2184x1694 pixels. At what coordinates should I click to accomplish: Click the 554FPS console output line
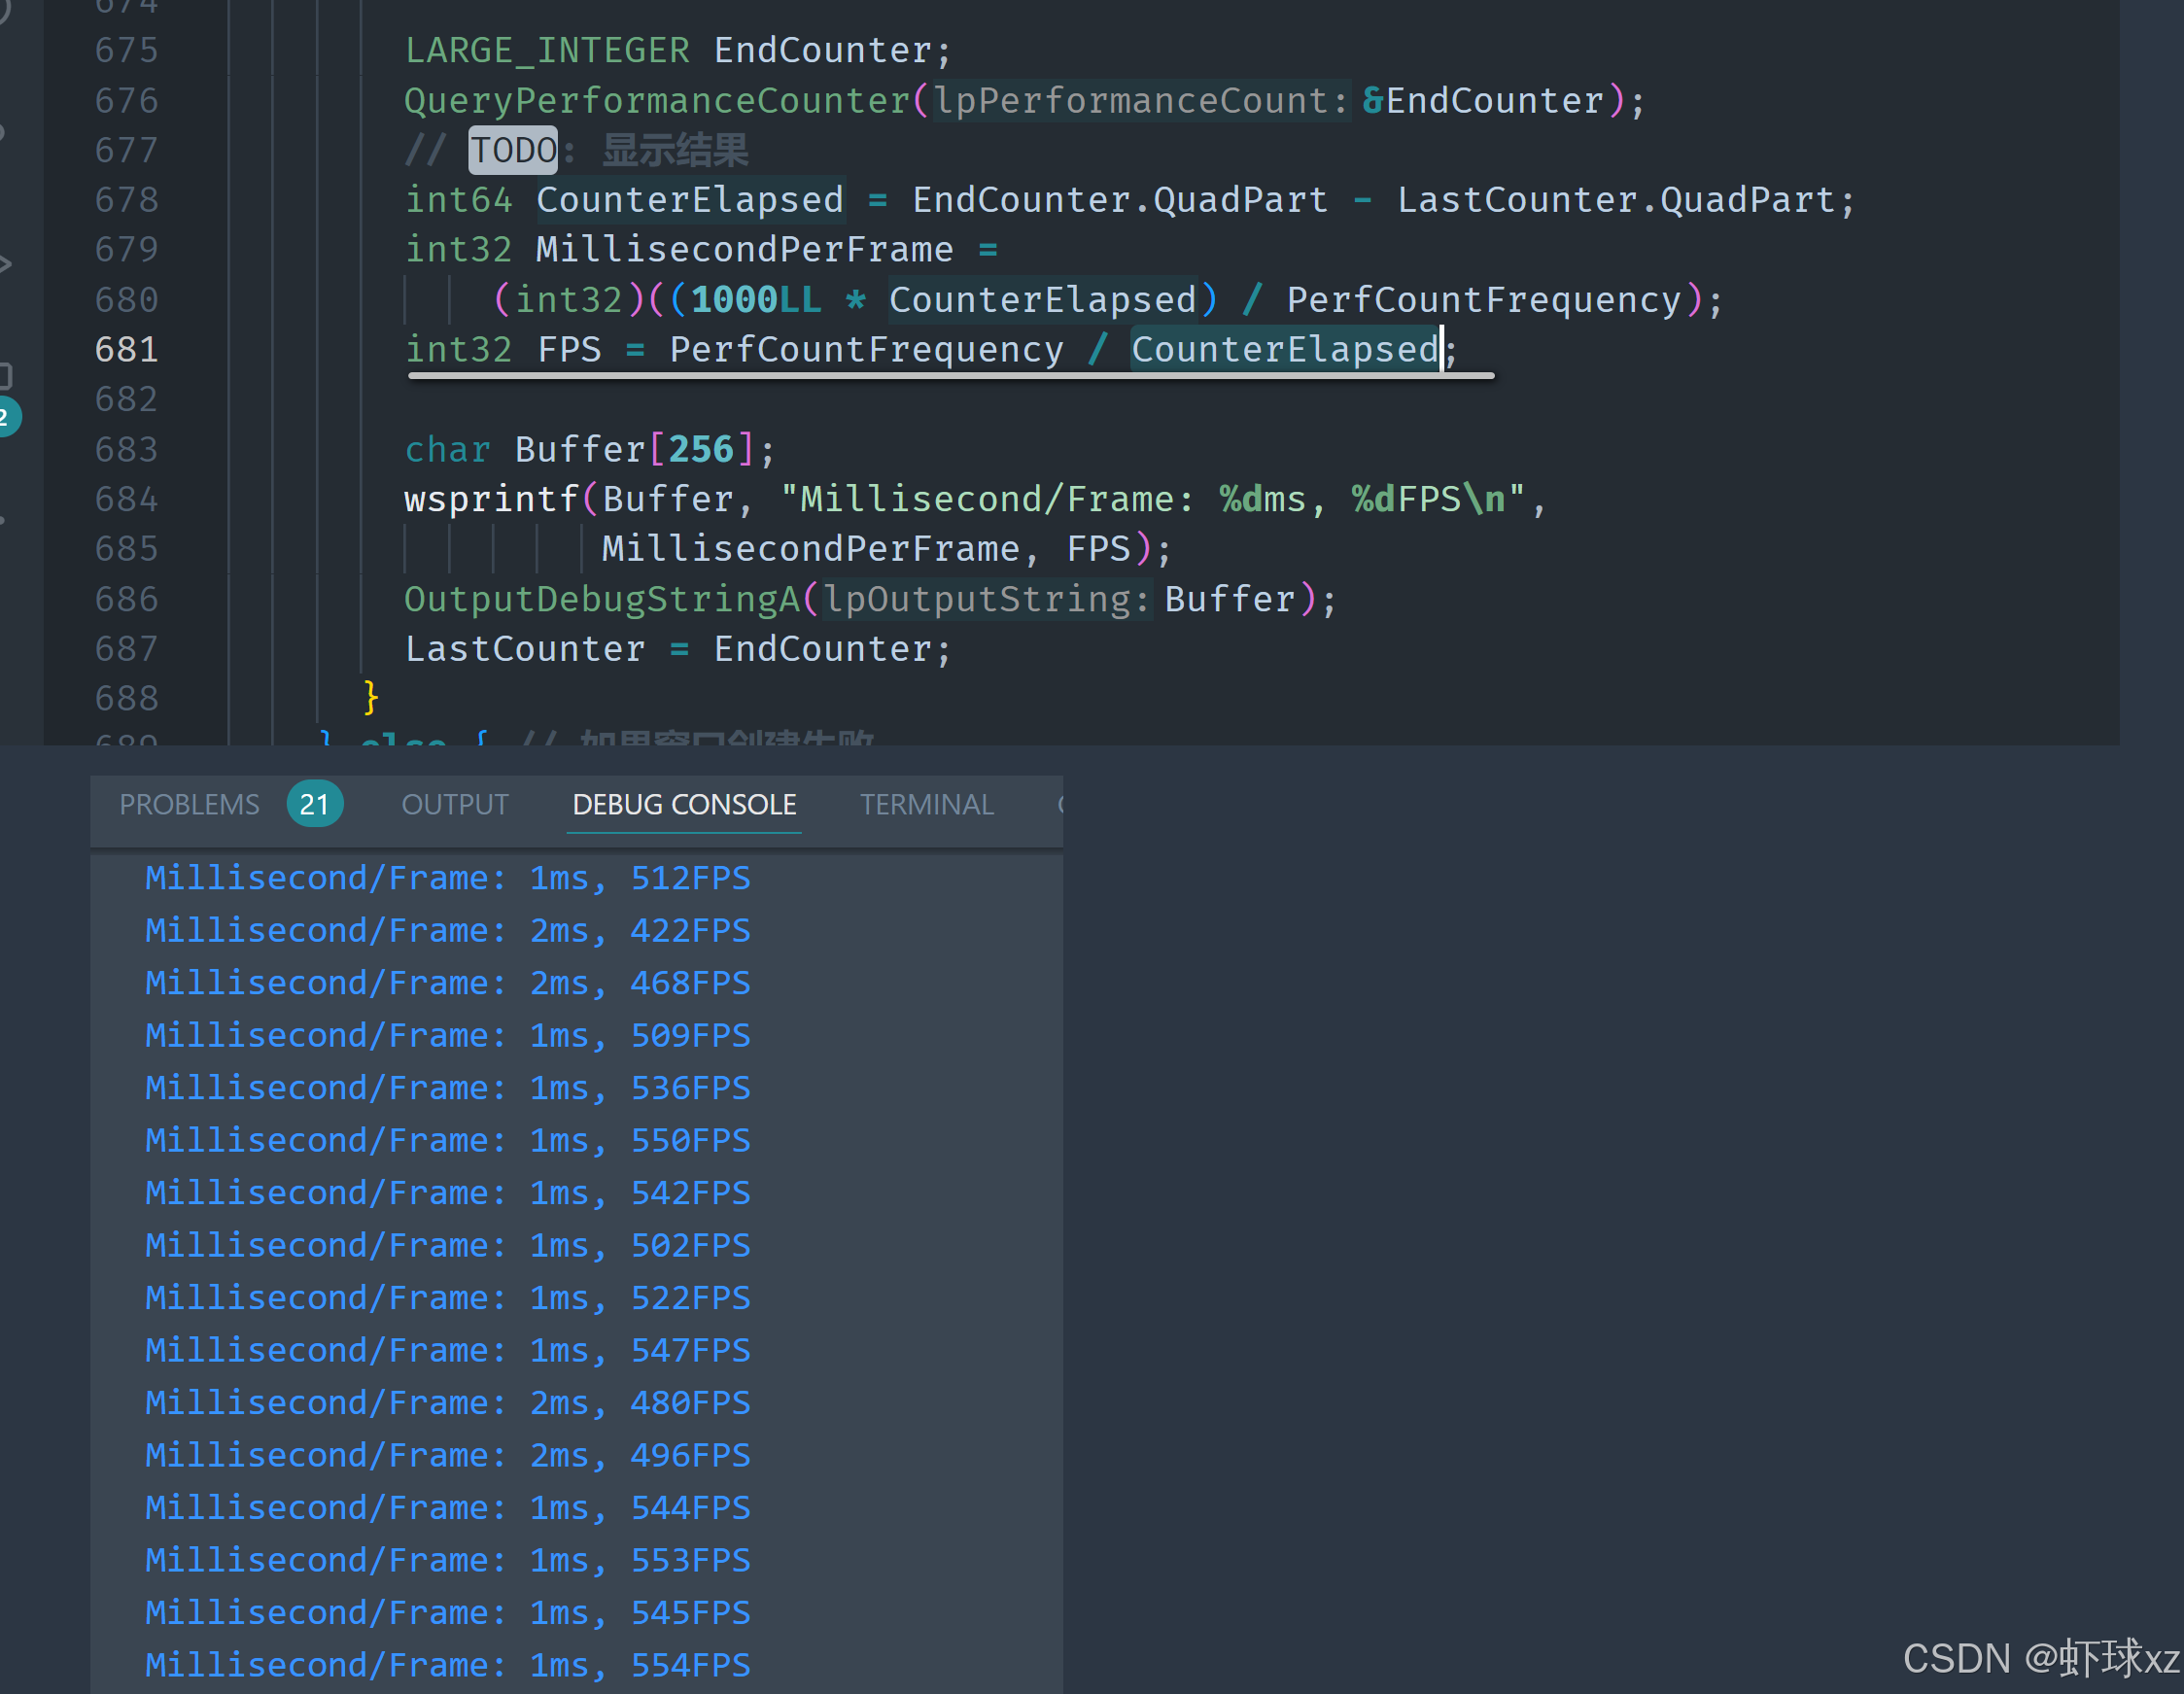coord(448,1666)
